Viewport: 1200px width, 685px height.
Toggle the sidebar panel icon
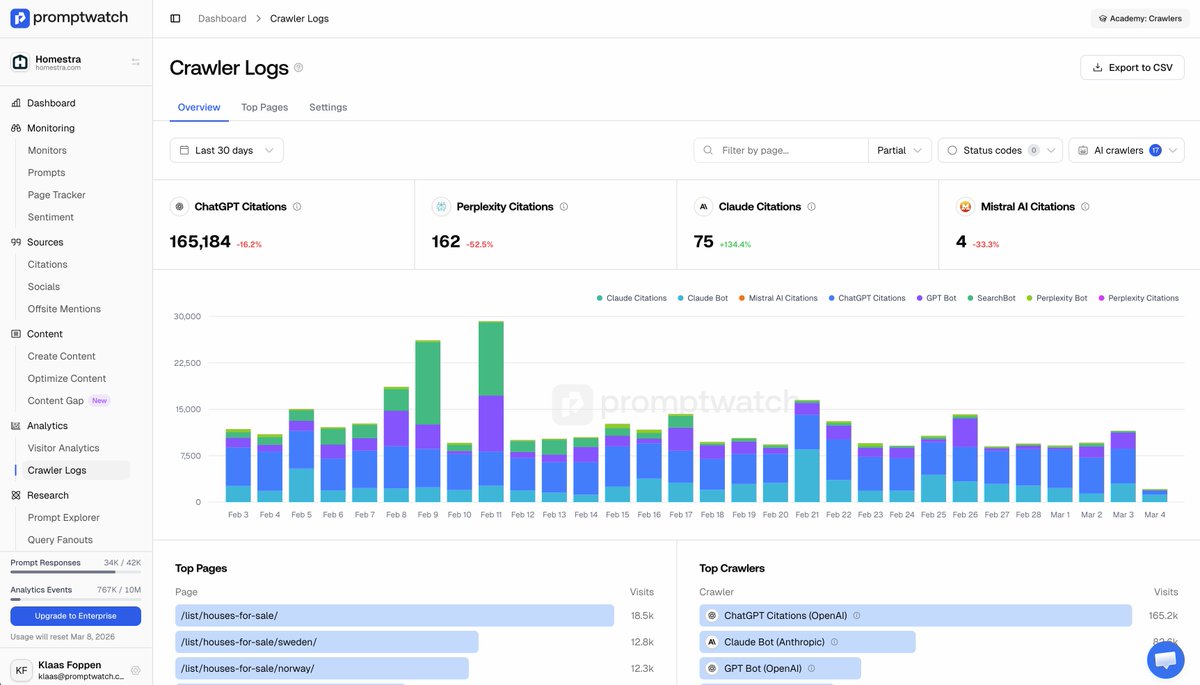pyautogui.click(x=175, y=18)
